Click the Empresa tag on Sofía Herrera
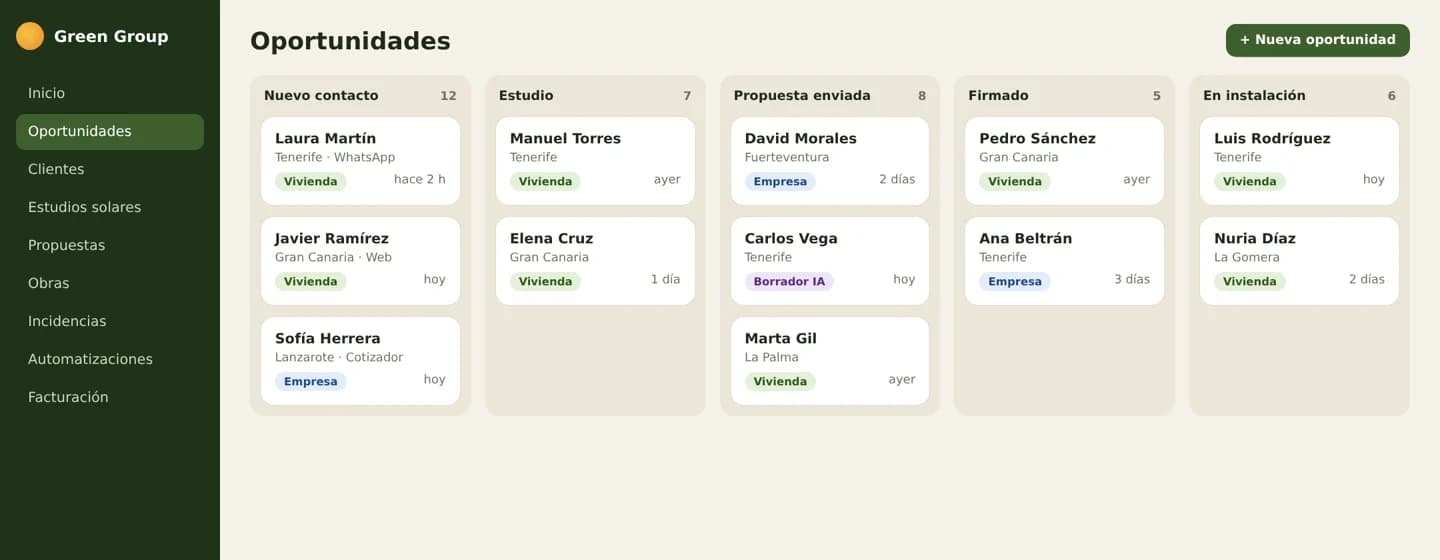1440x560 pixels. 310,381
